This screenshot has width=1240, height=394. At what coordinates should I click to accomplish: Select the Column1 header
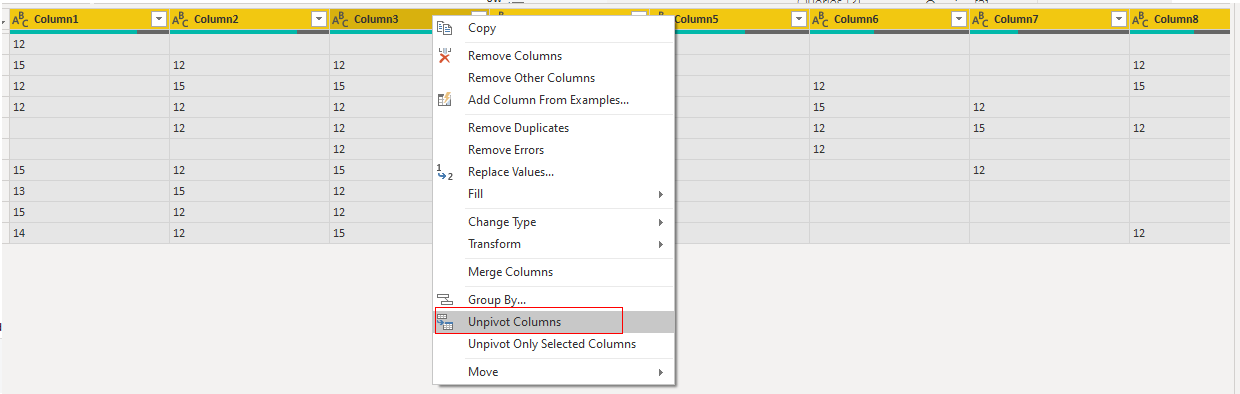coord(89,19)
